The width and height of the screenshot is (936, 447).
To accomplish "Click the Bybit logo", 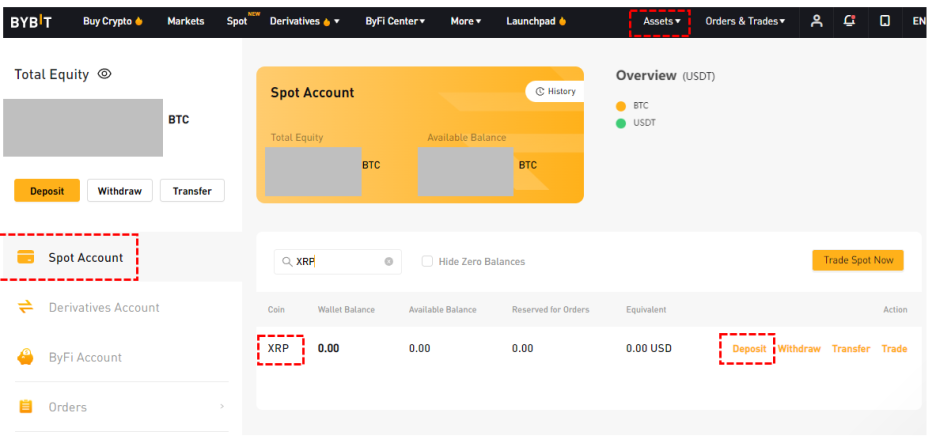I will click(x=31, y=22).
